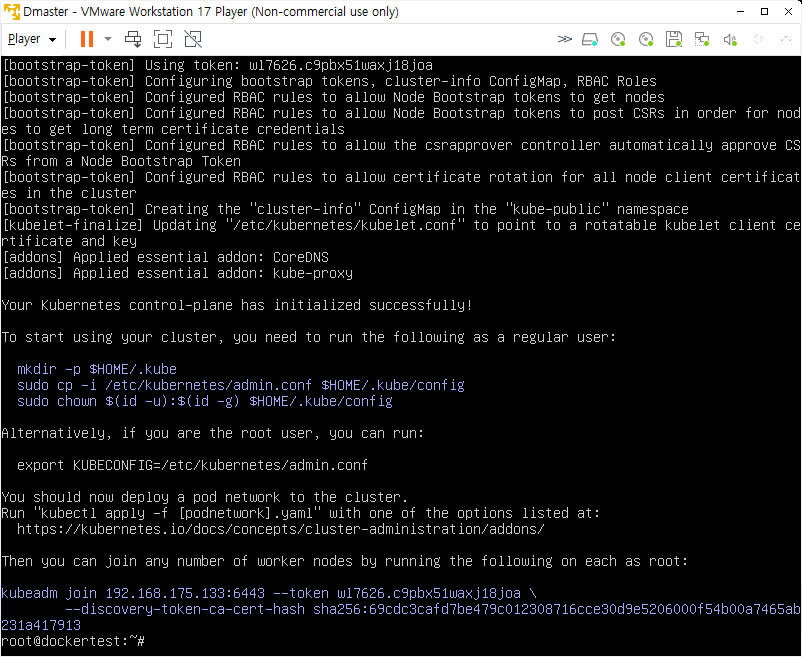Click the 'To start using your cluster' line
Viewport: 802px width, 657px height.
coord(309,337)
